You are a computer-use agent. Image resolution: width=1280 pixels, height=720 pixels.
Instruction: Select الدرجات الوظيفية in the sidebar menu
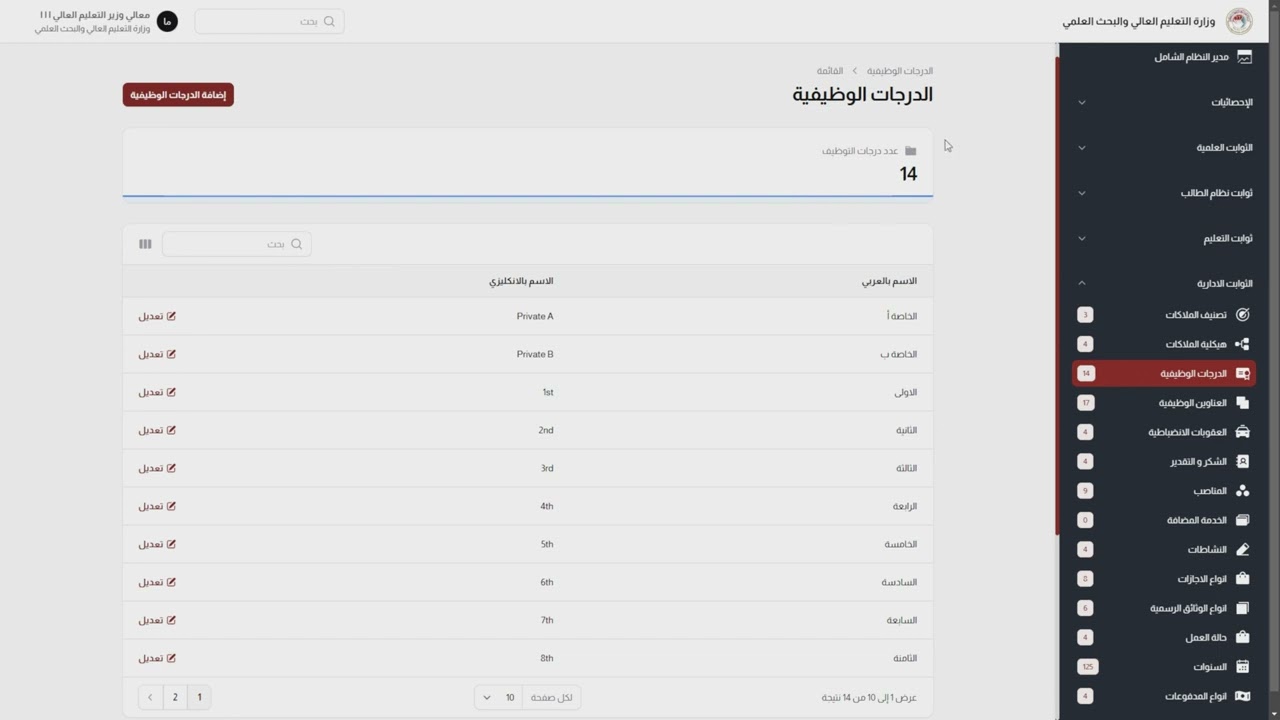[x=1163, y=374]
